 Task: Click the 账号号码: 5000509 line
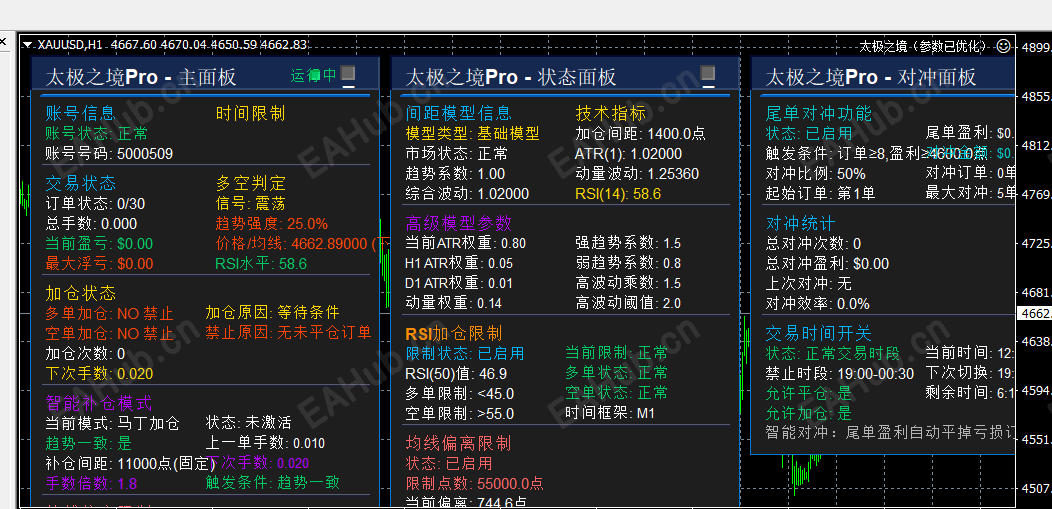109,154
